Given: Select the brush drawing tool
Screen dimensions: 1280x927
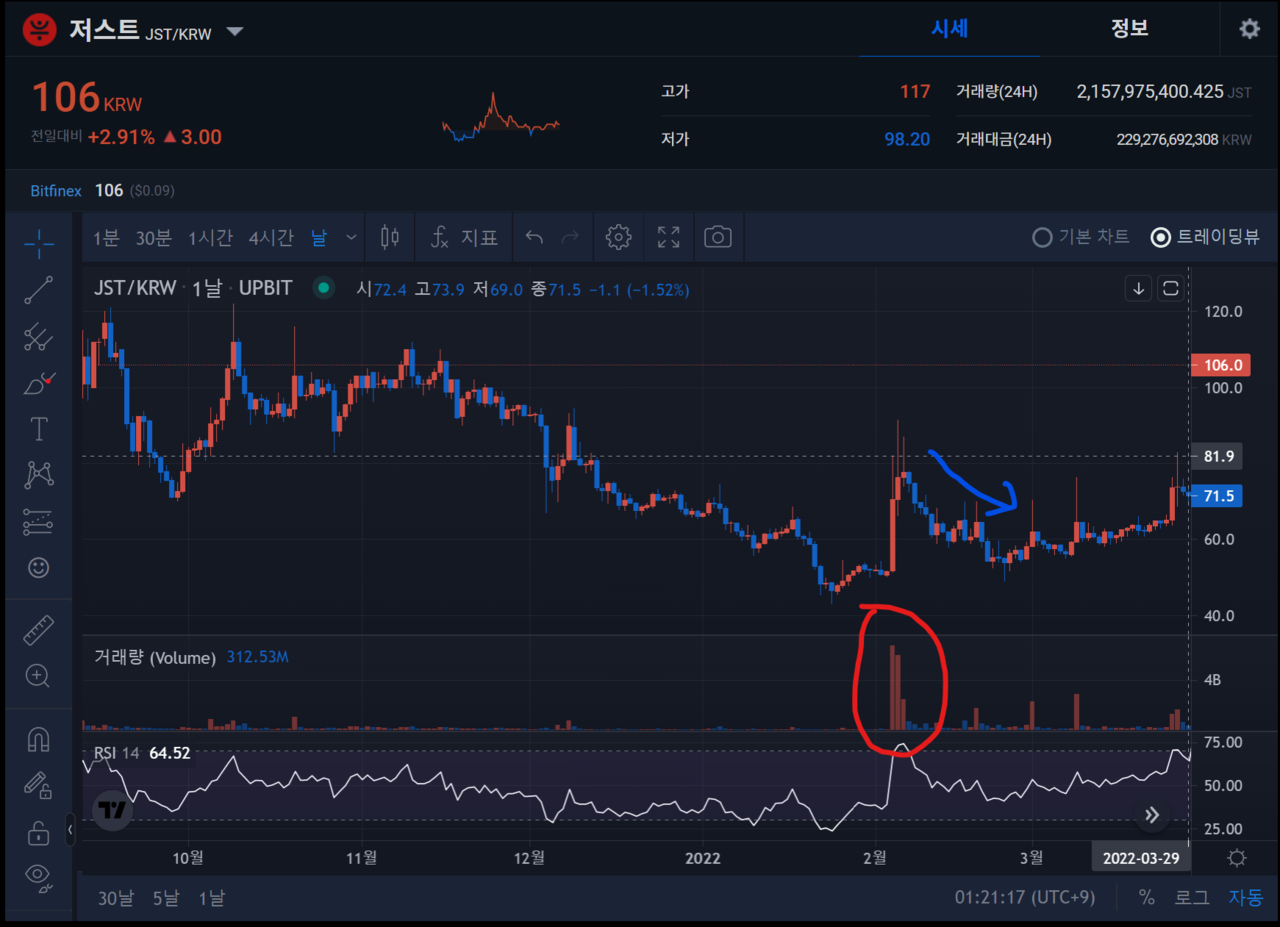Looking at the screenshot, I should coord(39,383).
